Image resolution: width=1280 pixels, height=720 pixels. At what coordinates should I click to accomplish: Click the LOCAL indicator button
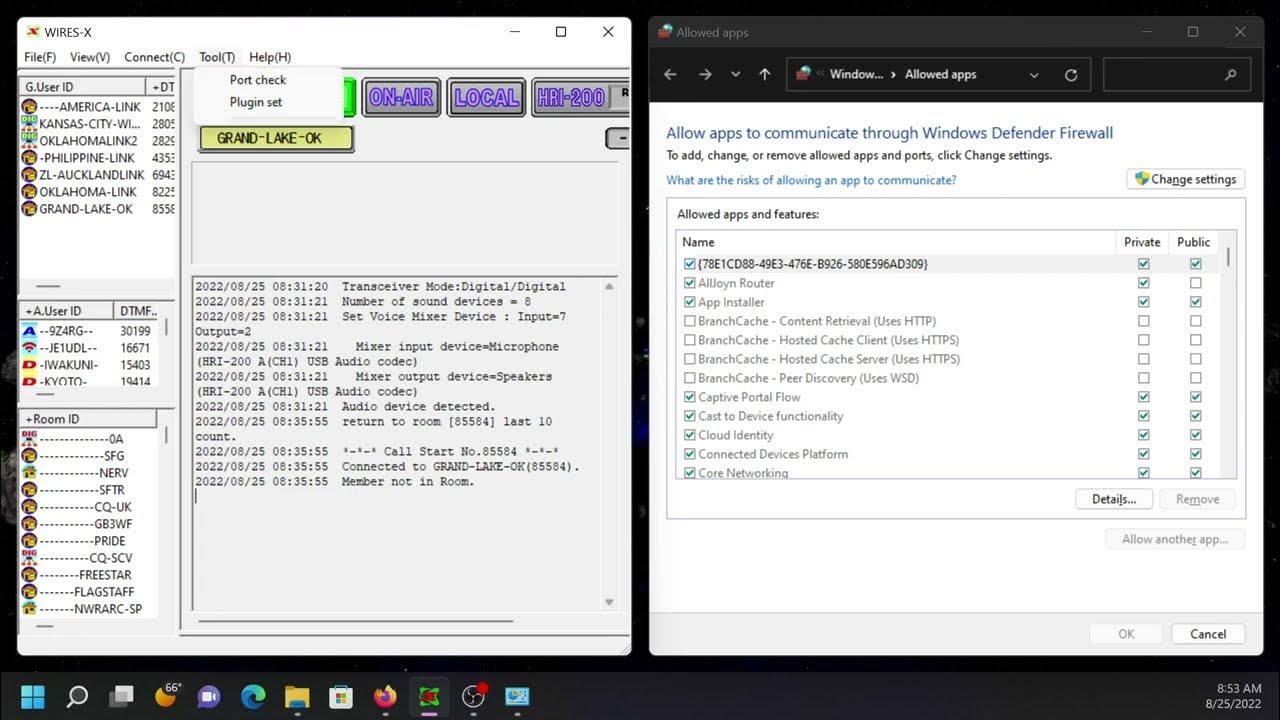click(x=486, y=97)
